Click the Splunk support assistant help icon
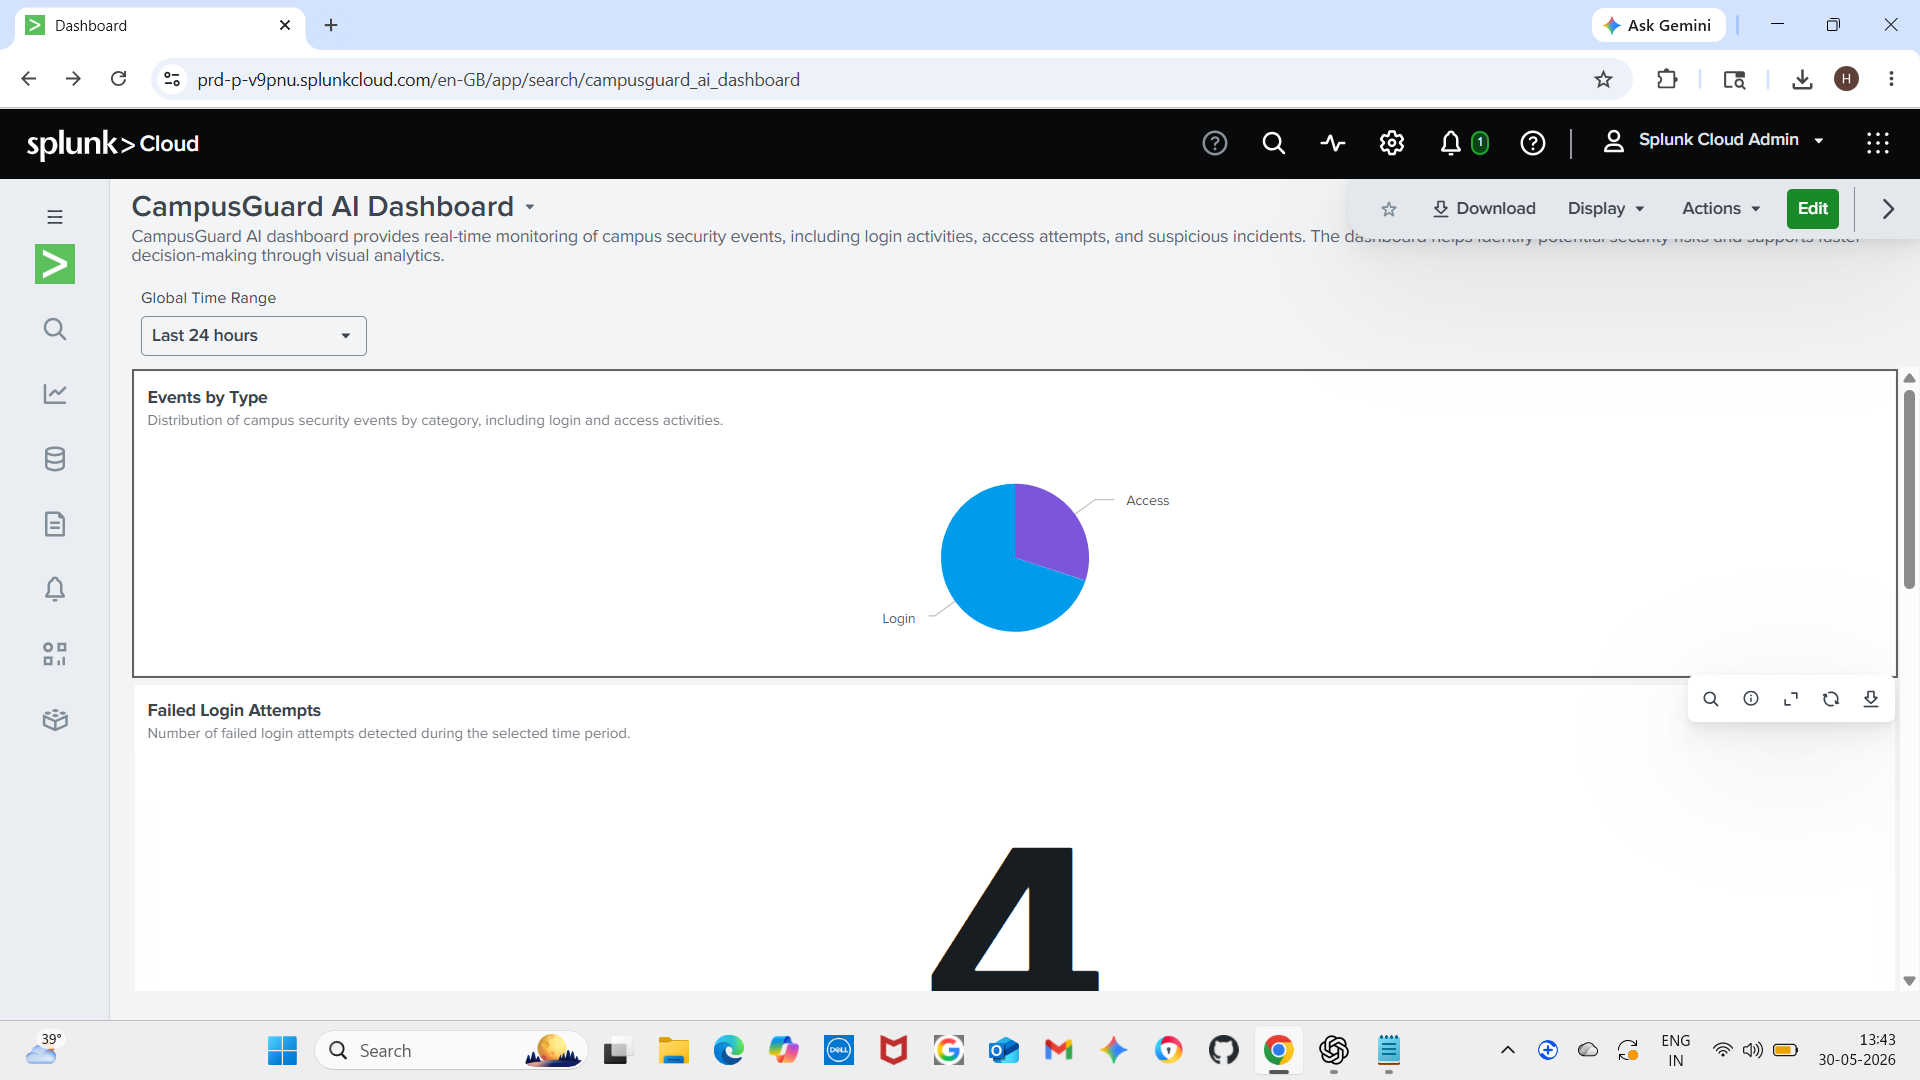 point(1215,143)
